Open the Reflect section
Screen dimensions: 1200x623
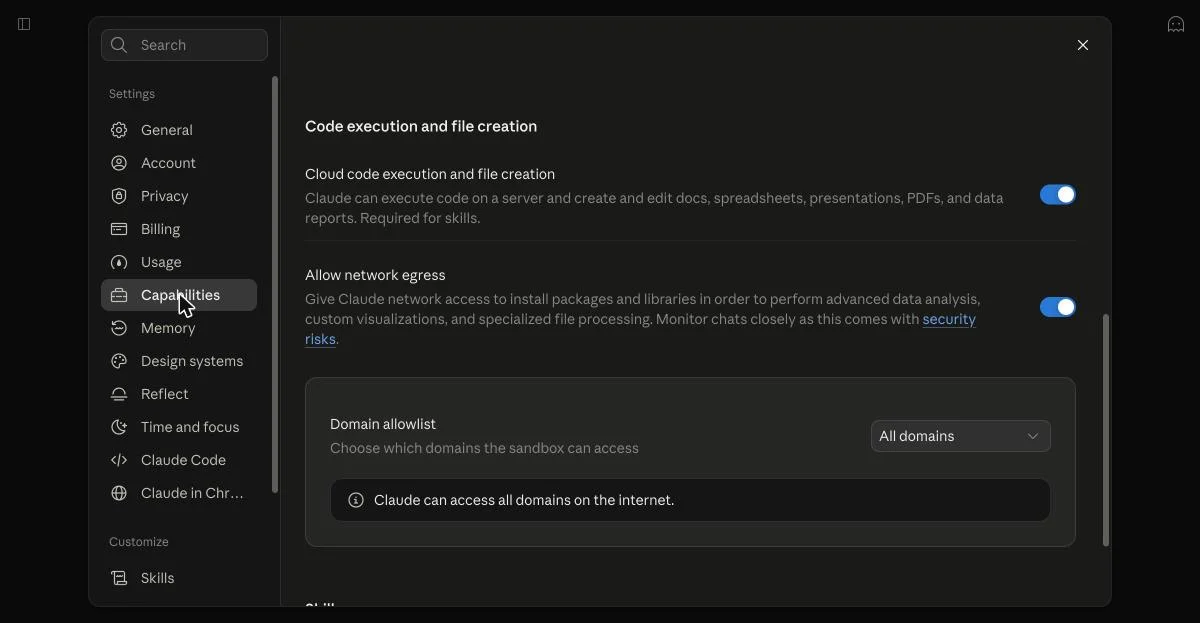pos(179,394)
